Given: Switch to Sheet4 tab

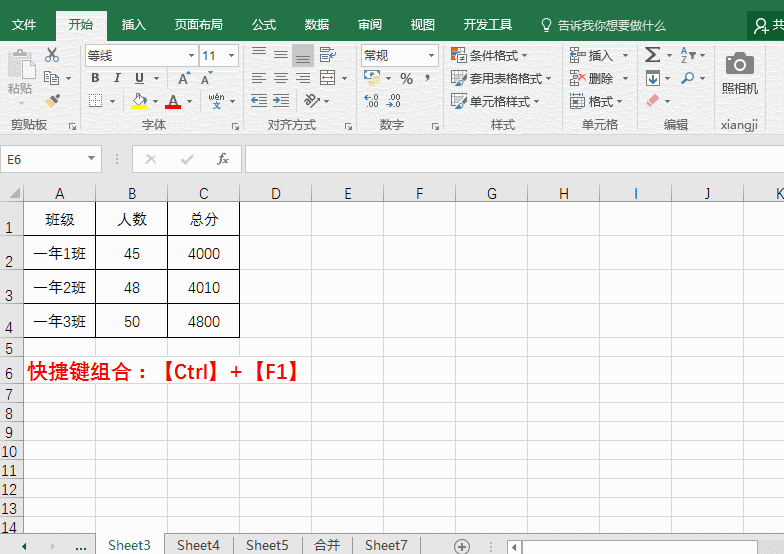Looking at the screenshot, I should [198, 545].
